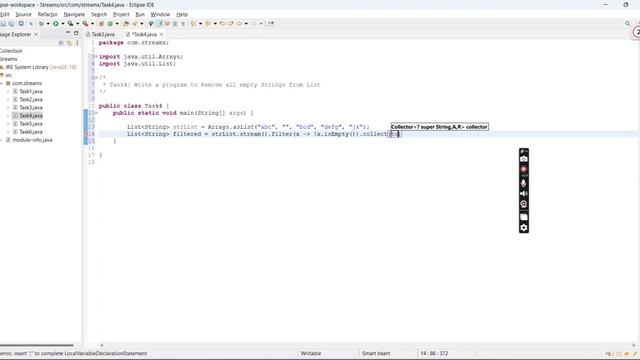Viewport: 640px width, 360px height.
Task: Open the Coverage dropdown arrow
Action: (78, 24)
